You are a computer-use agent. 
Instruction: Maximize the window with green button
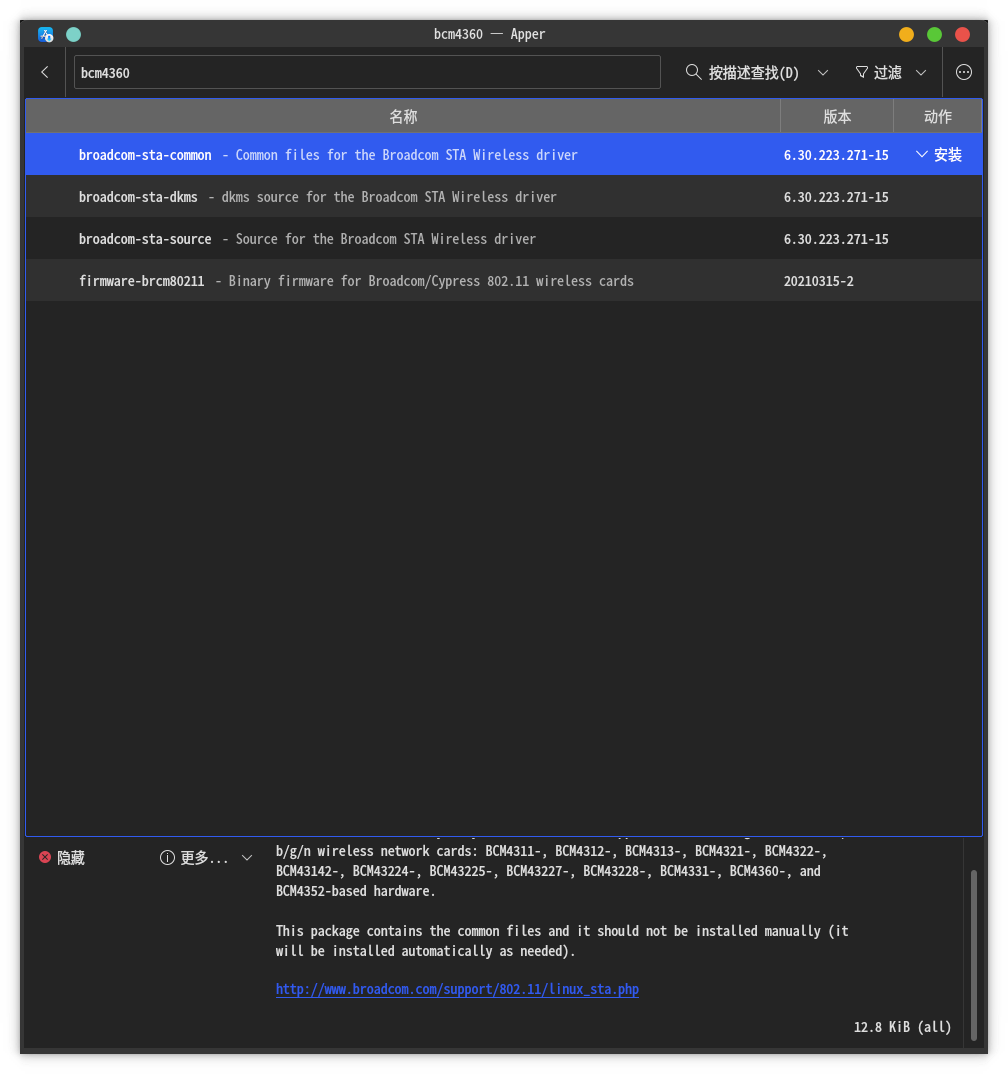(x=934, y=34)
